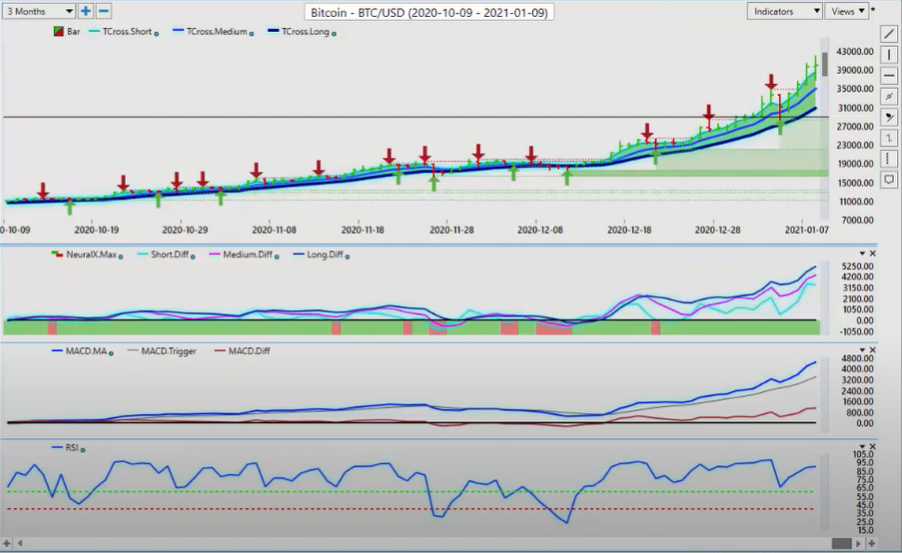Open the small options arrow right of Views
The height and width of the screenshot is (553, 902).
point(873,9)
